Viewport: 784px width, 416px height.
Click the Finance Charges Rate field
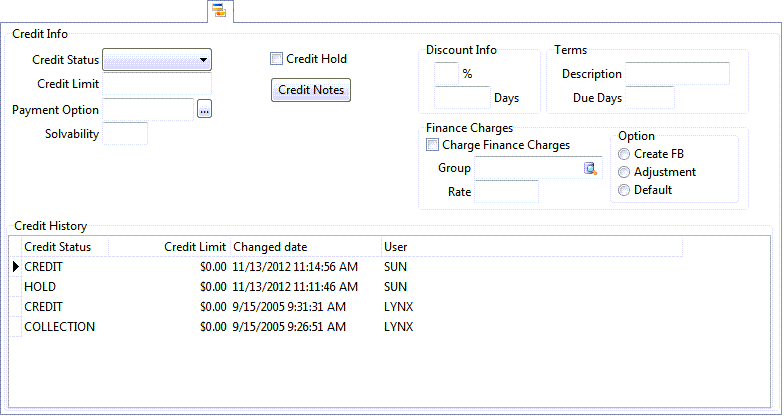pyautogui.click(x=506, y=191)
